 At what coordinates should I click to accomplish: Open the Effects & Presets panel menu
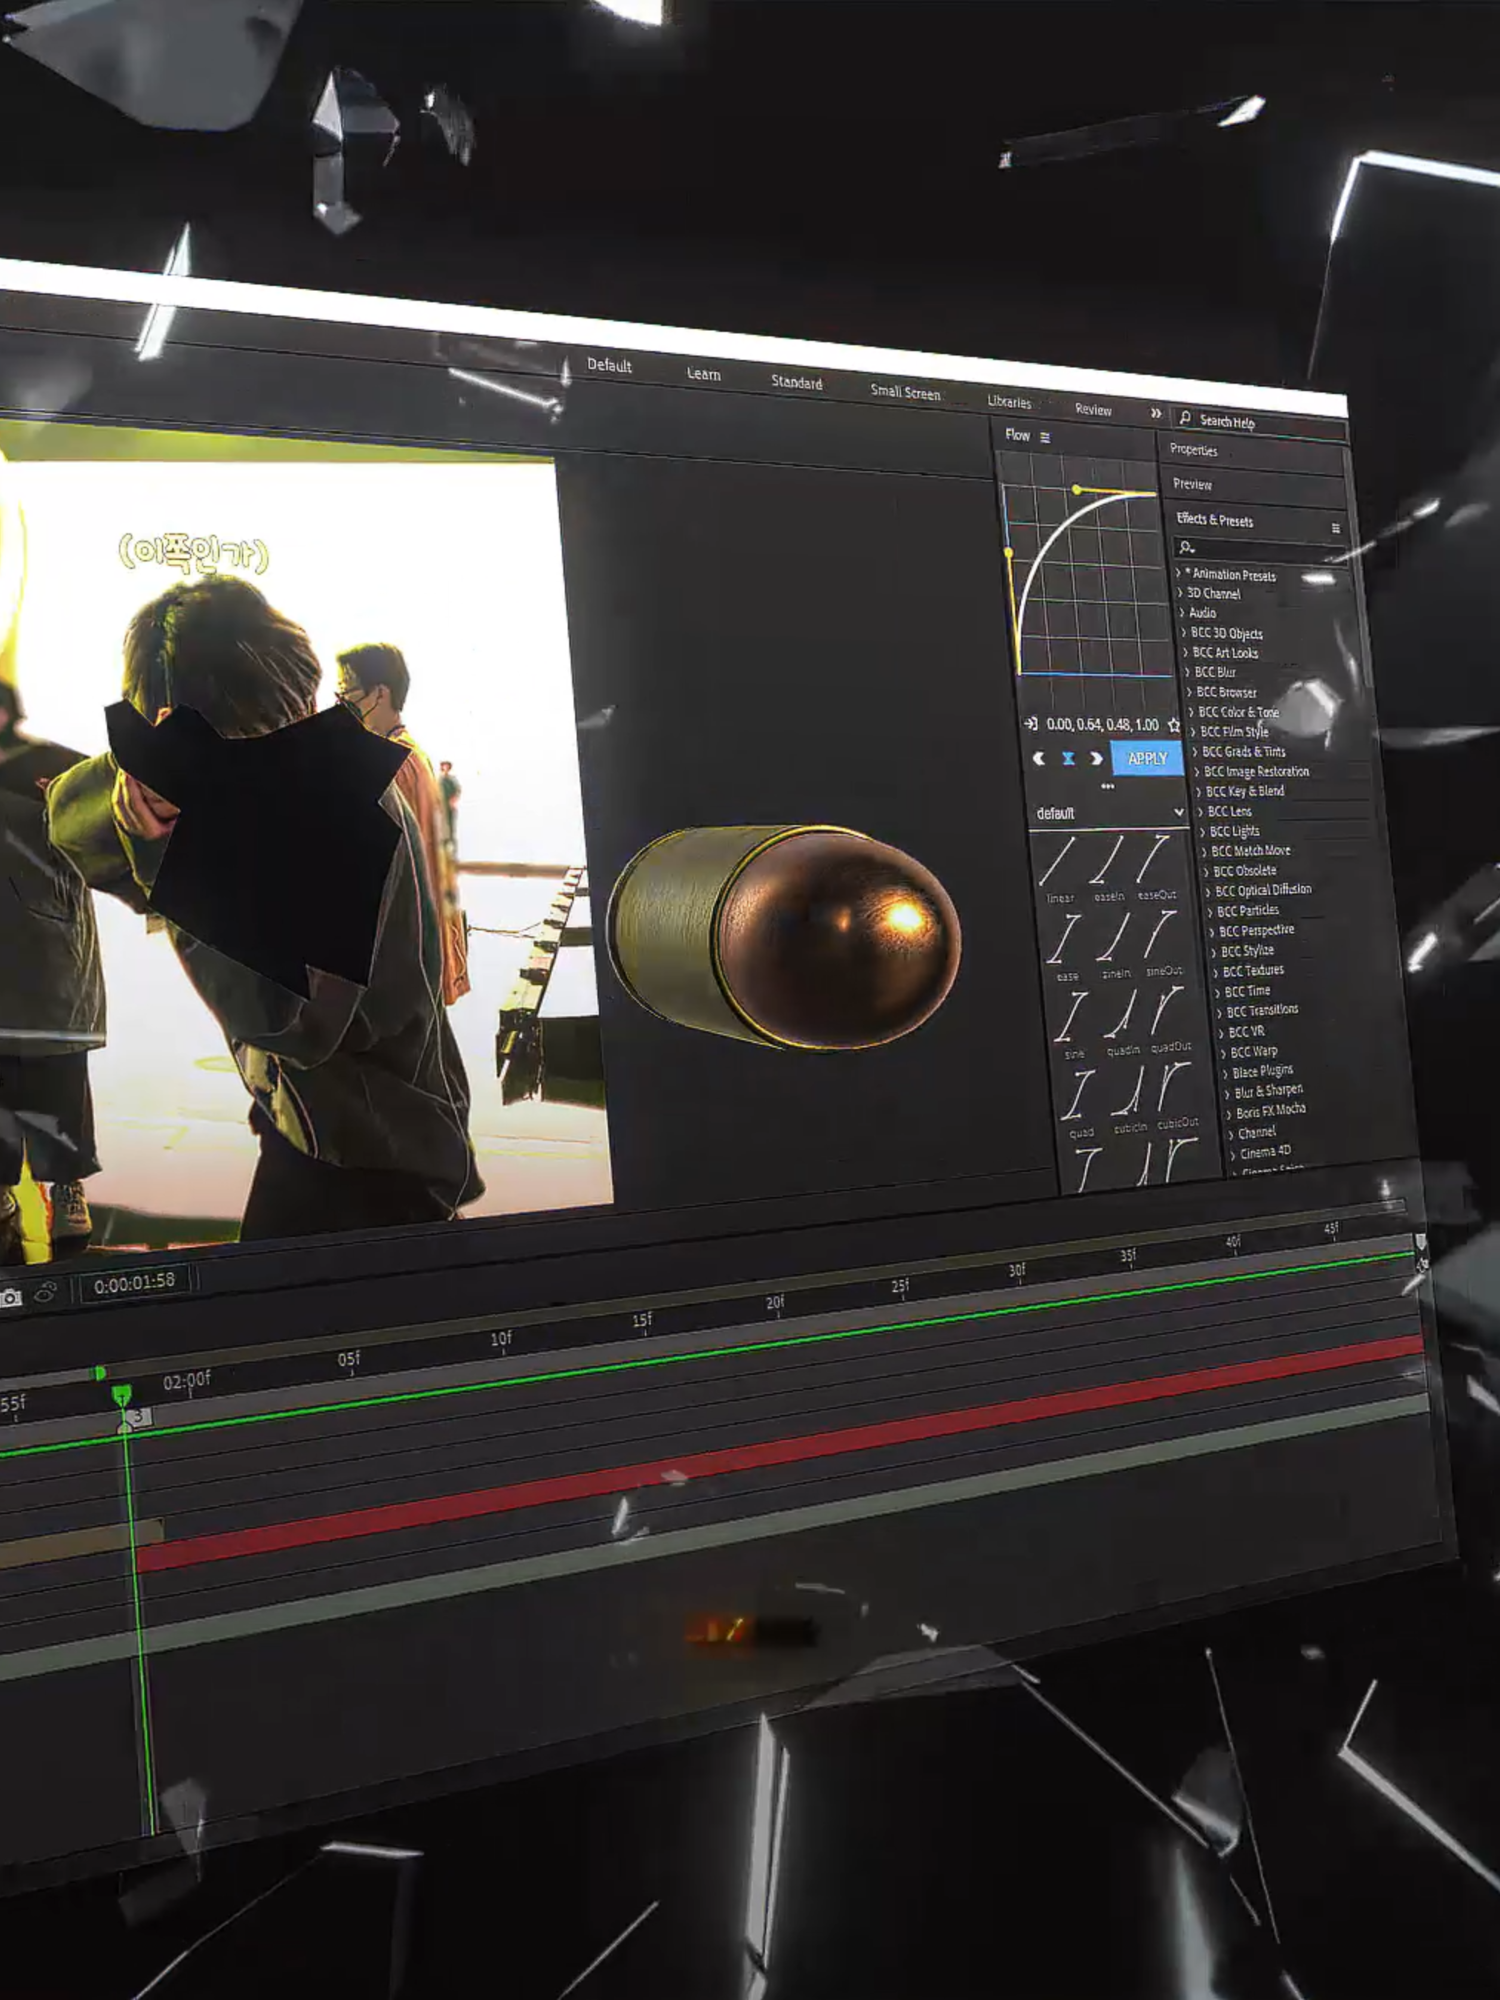(x=1335, y=528)
